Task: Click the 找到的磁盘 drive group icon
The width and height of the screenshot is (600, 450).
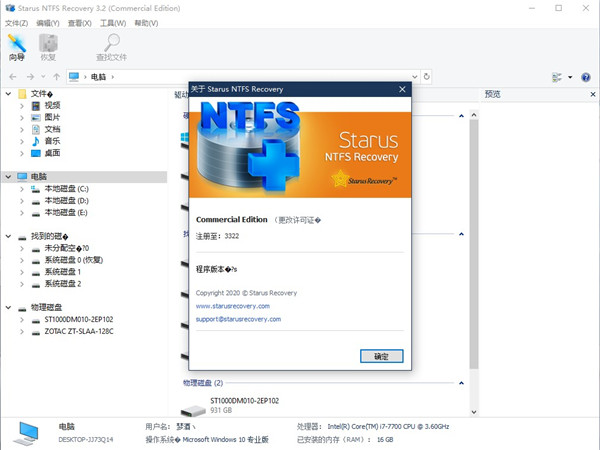Action: pyautogui.click(x=22, y=237)
